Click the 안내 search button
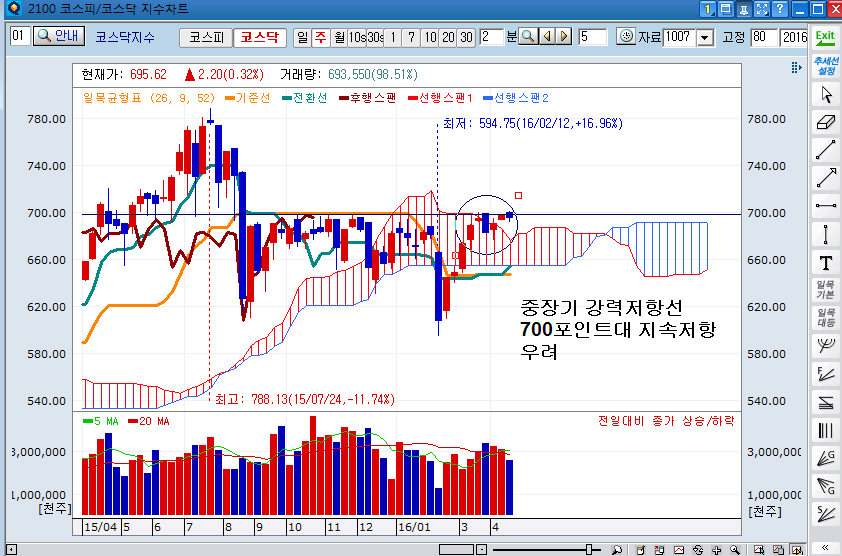842x556 pixels. tap(59, 37)
